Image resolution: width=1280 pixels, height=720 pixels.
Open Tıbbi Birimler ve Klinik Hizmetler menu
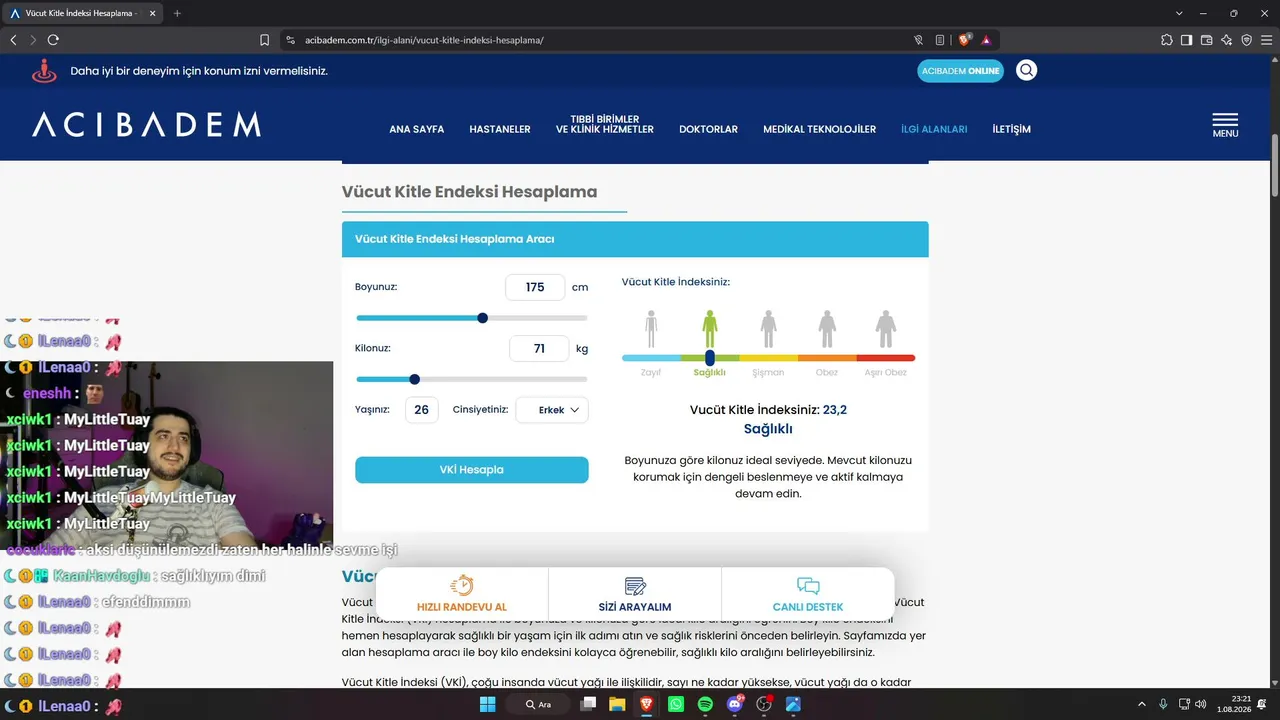coord(605,124)
